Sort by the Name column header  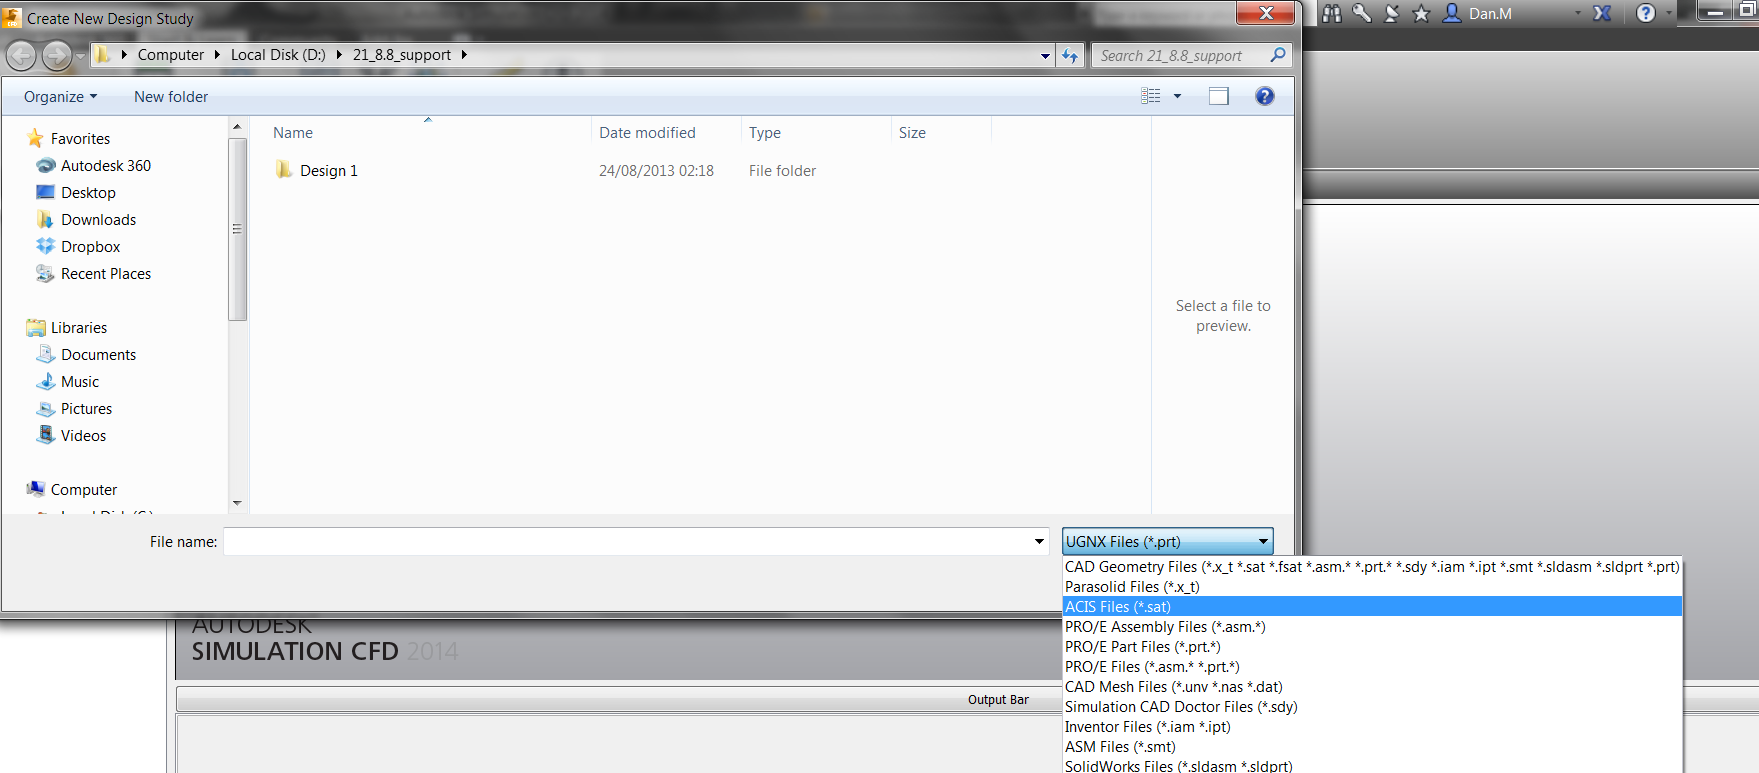(293, 133)
